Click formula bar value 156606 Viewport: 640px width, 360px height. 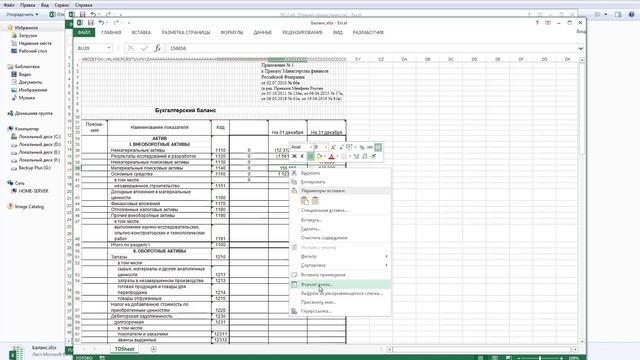click(x=178, y=48)
